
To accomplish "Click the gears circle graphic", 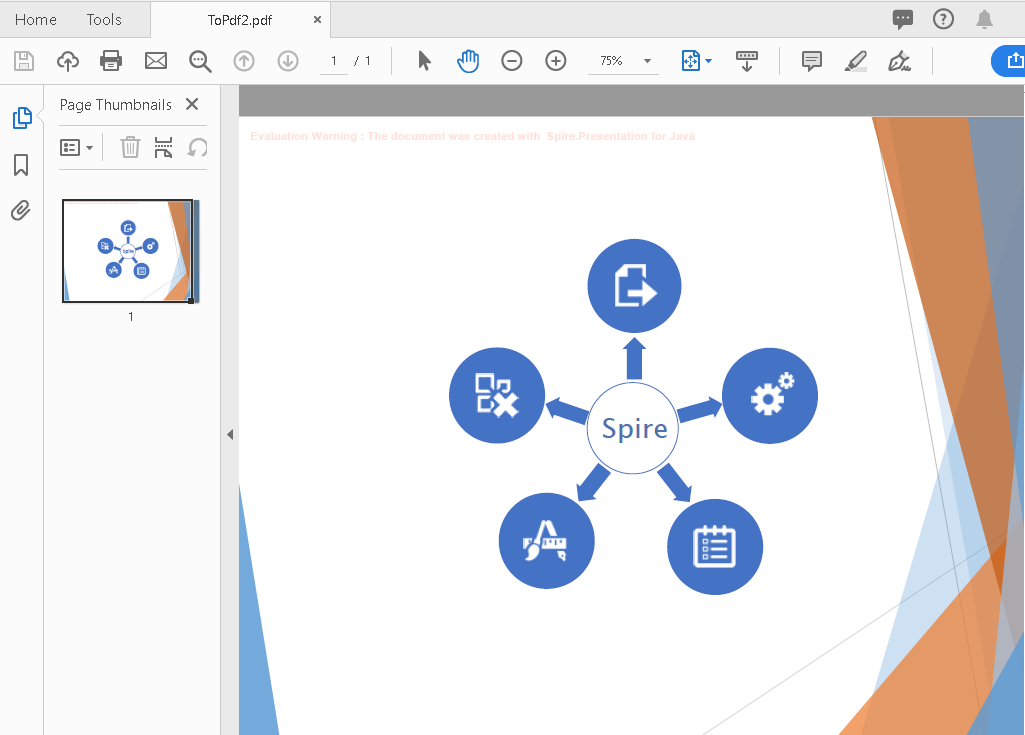I will point(770,396).
